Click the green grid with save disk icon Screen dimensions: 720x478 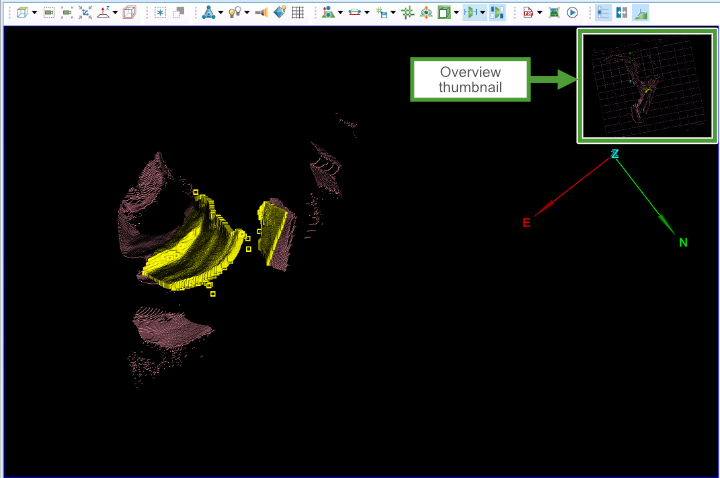click(x=381, y=12)
